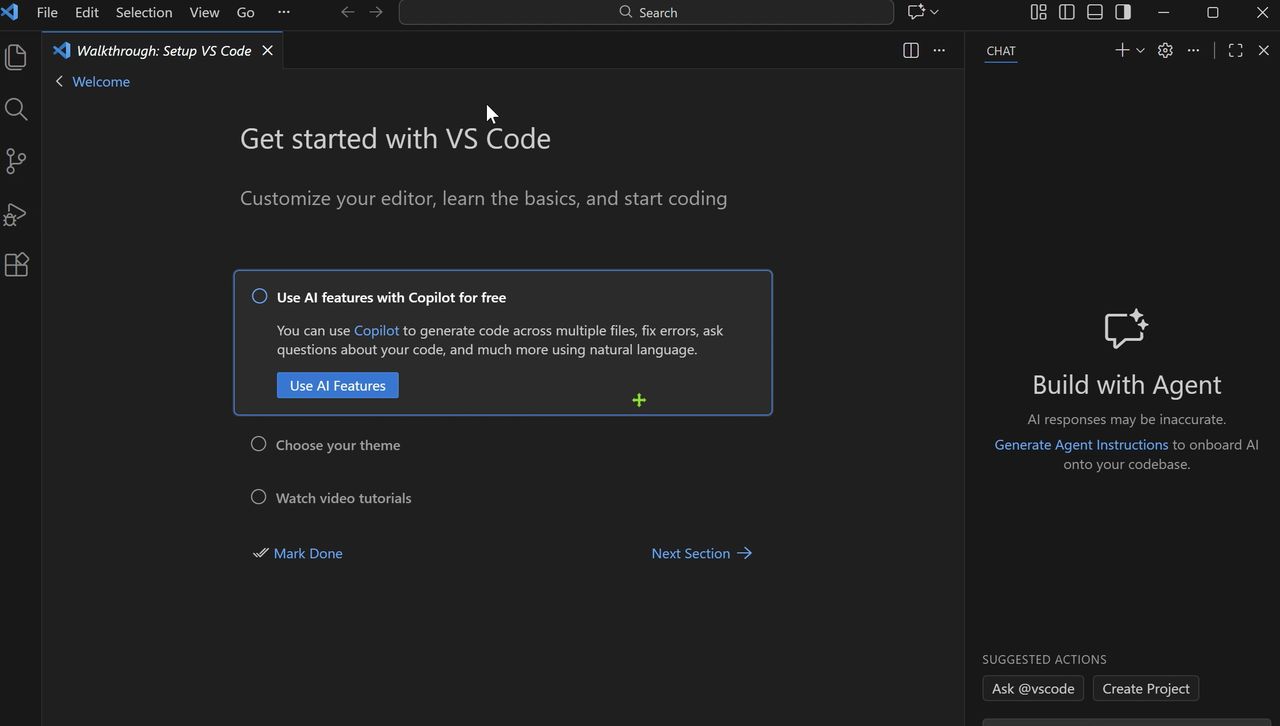Expand the new chat dropdown arrow
Viewport: 1280px width, 726px height.
1140,50
